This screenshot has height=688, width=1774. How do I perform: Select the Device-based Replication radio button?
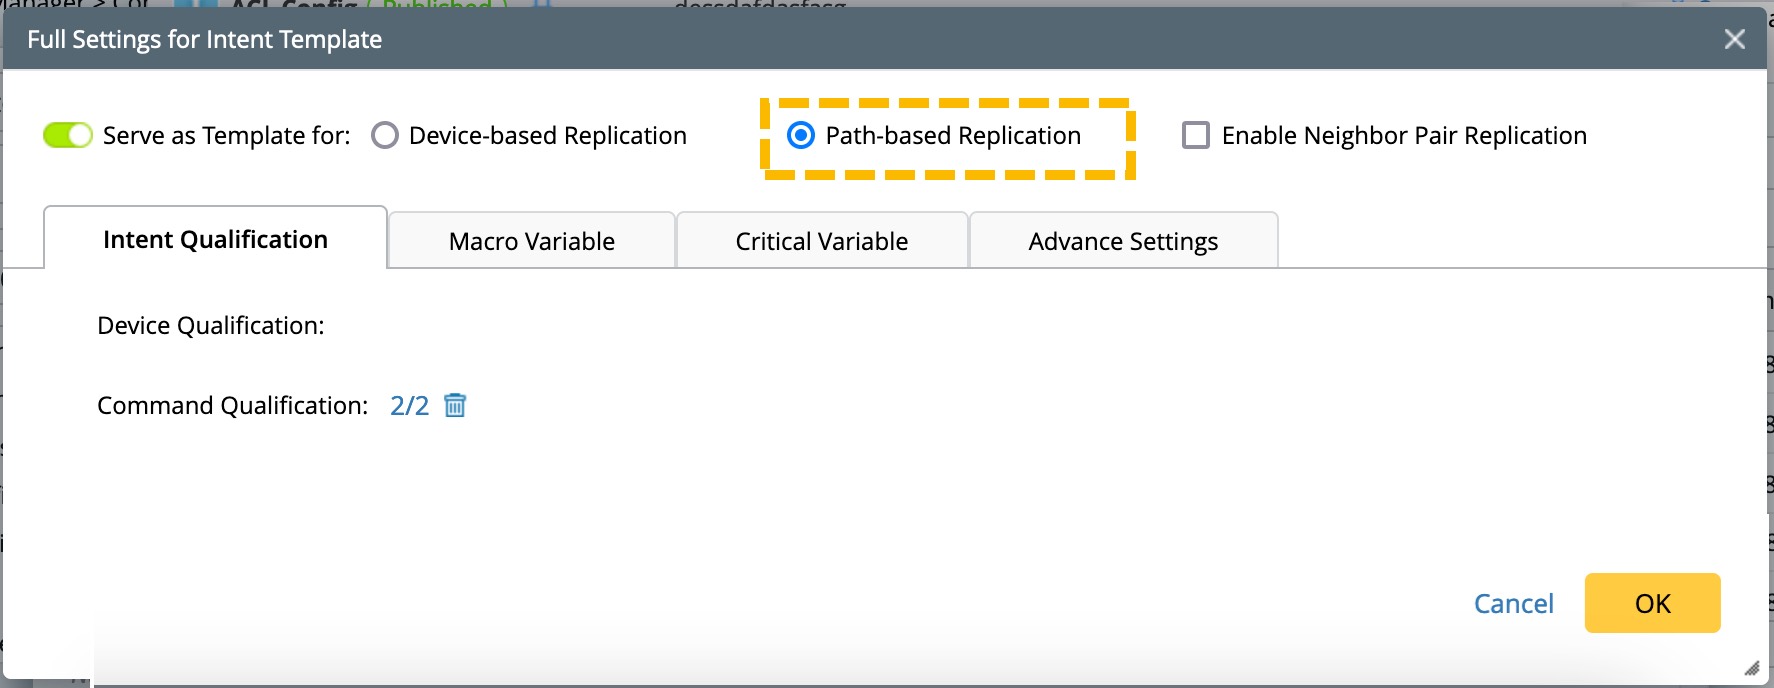tap(385, 135)
